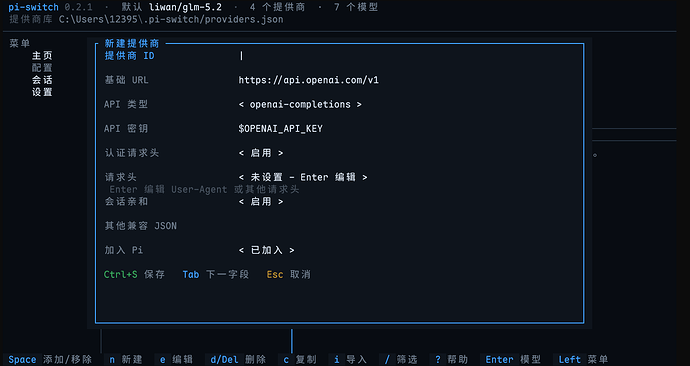
Task: Click the Enter 编辑 User-Agent hint text
Action: click(204, 189)
